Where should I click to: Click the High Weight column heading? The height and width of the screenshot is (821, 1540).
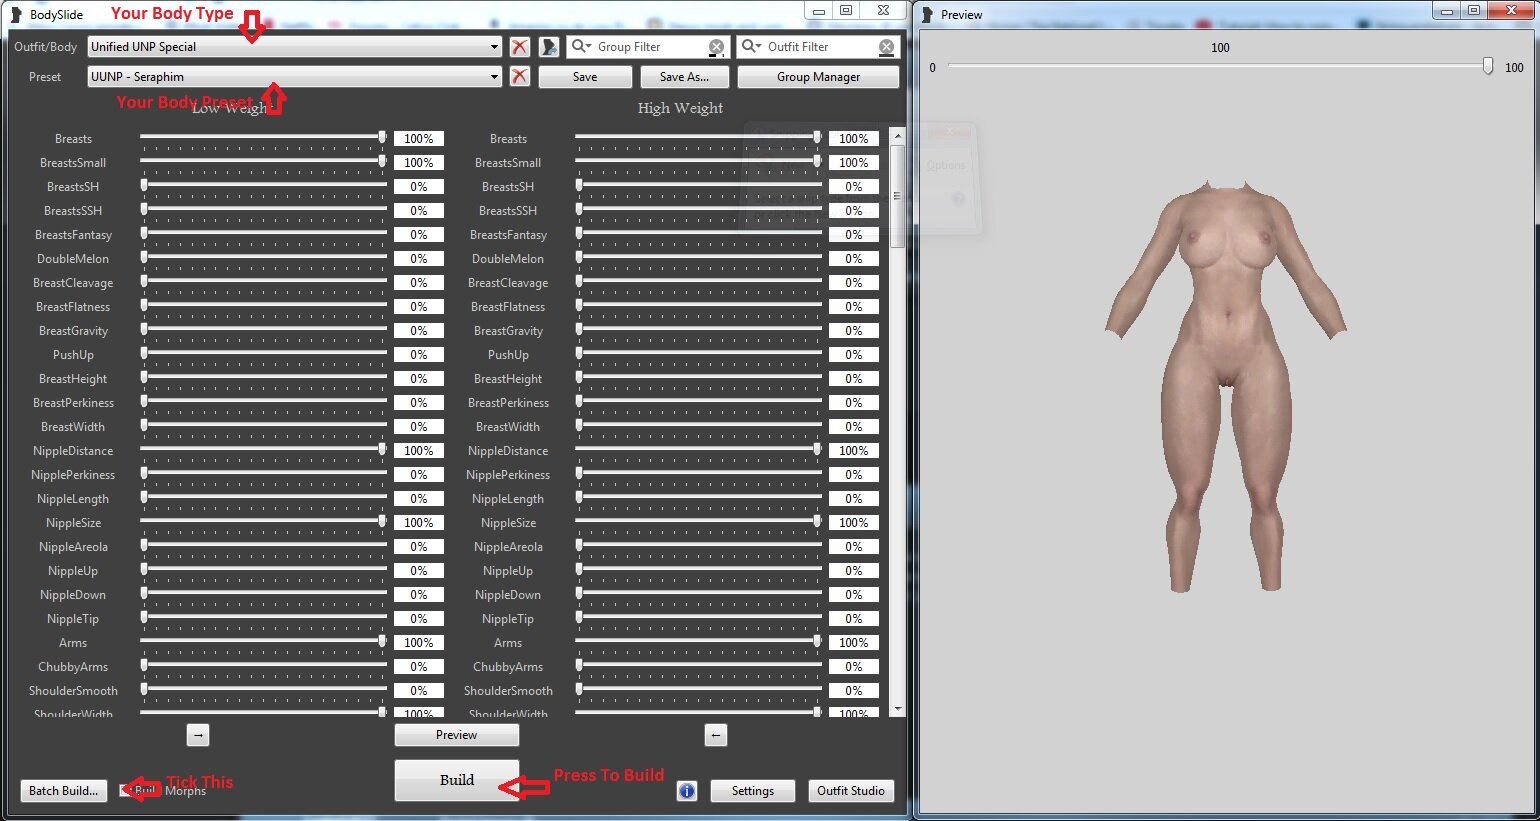[x=680, y=108]
